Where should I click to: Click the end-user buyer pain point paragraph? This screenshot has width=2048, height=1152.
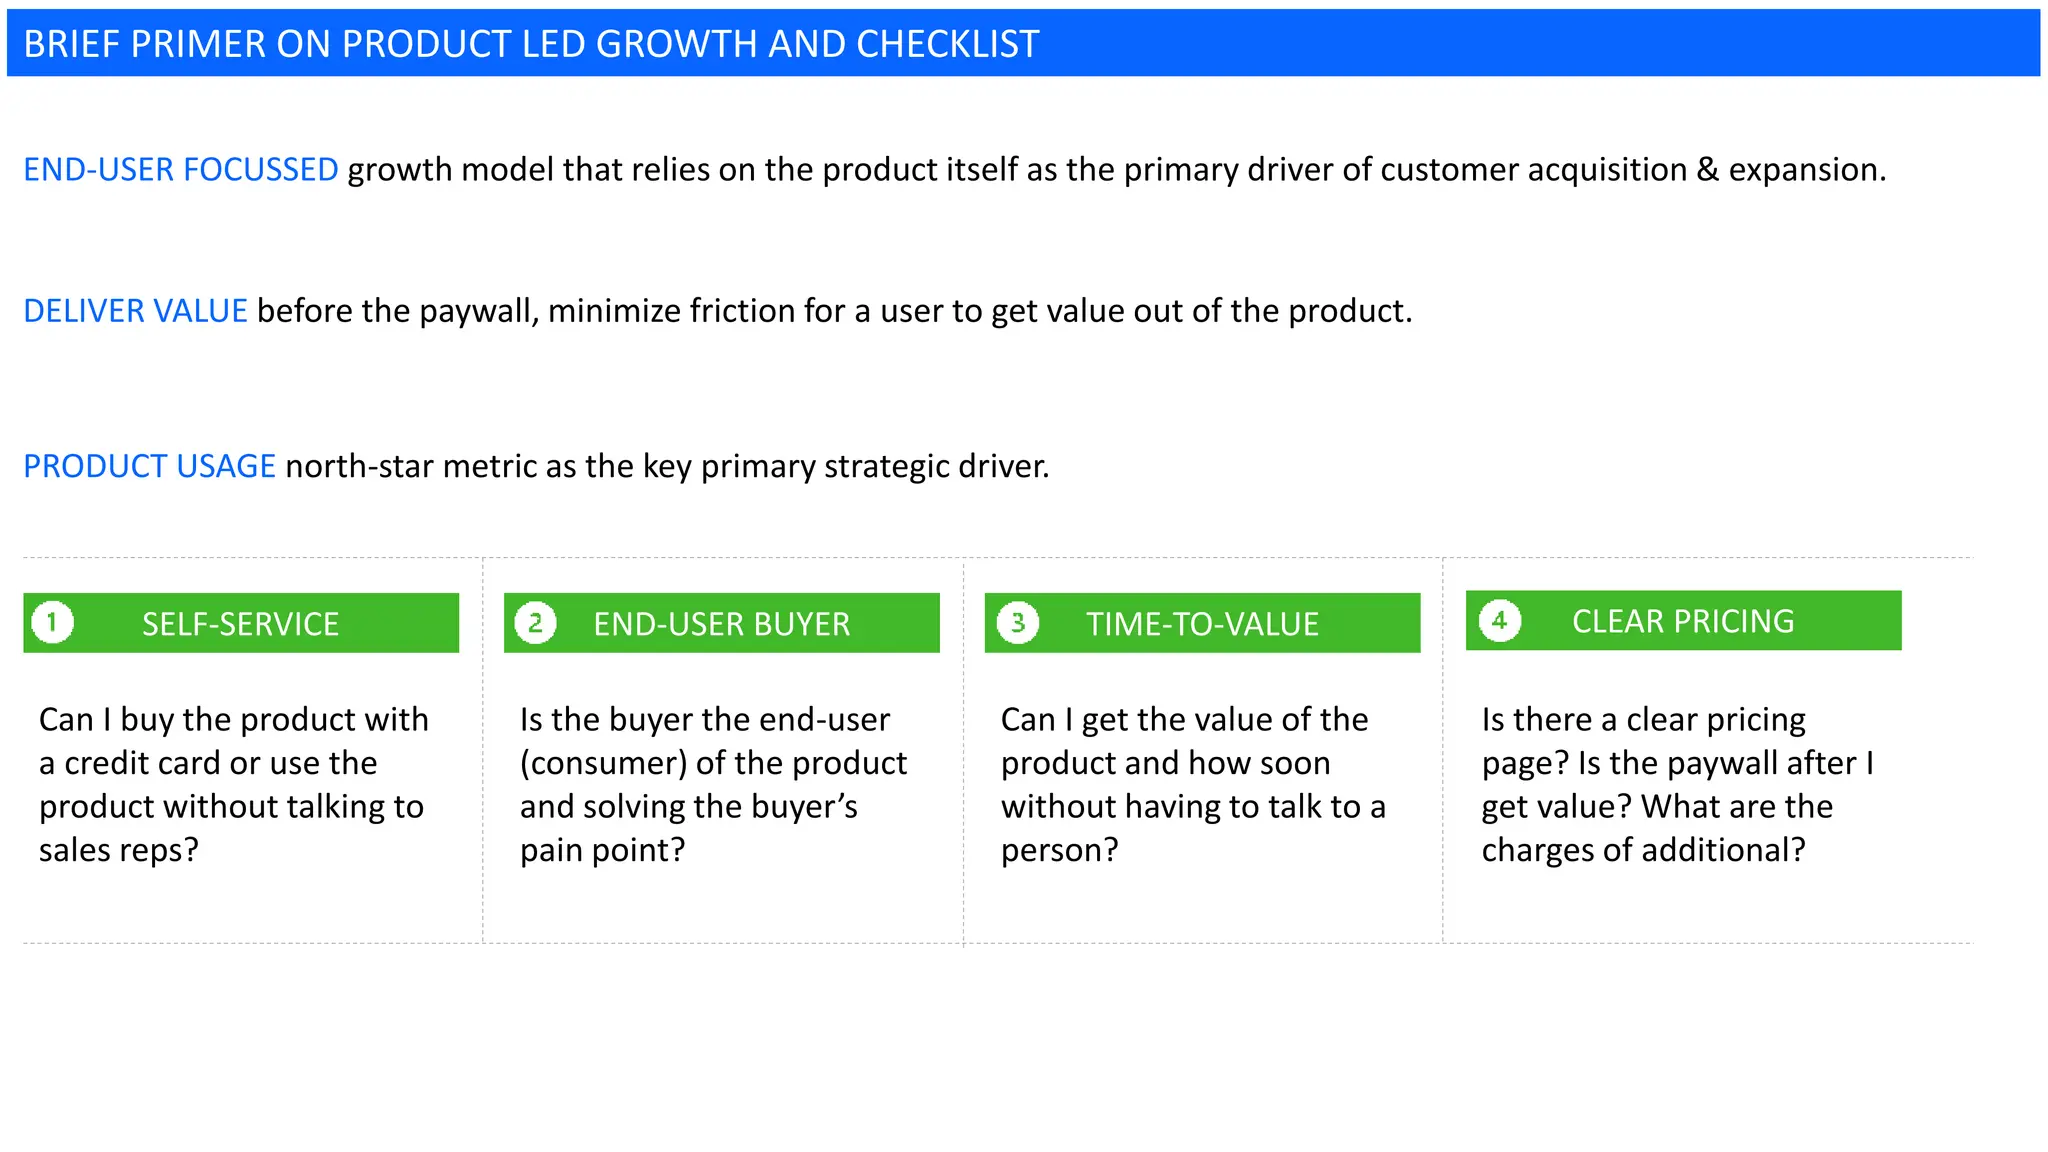[713, 784]
